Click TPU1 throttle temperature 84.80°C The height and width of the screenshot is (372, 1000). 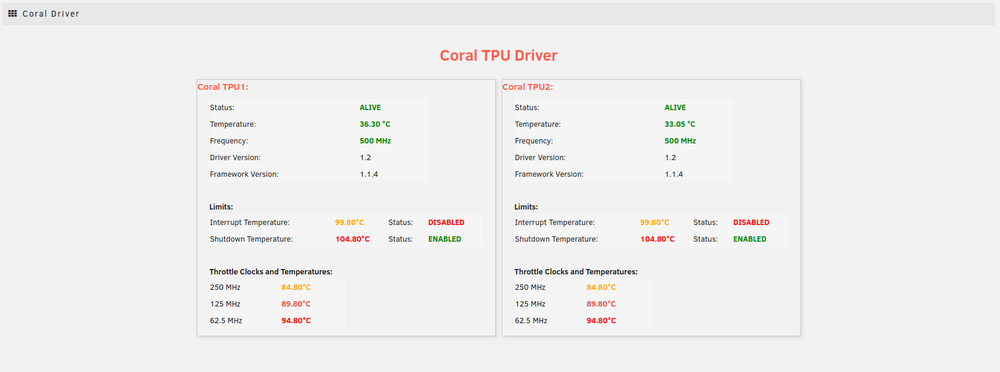296,287
